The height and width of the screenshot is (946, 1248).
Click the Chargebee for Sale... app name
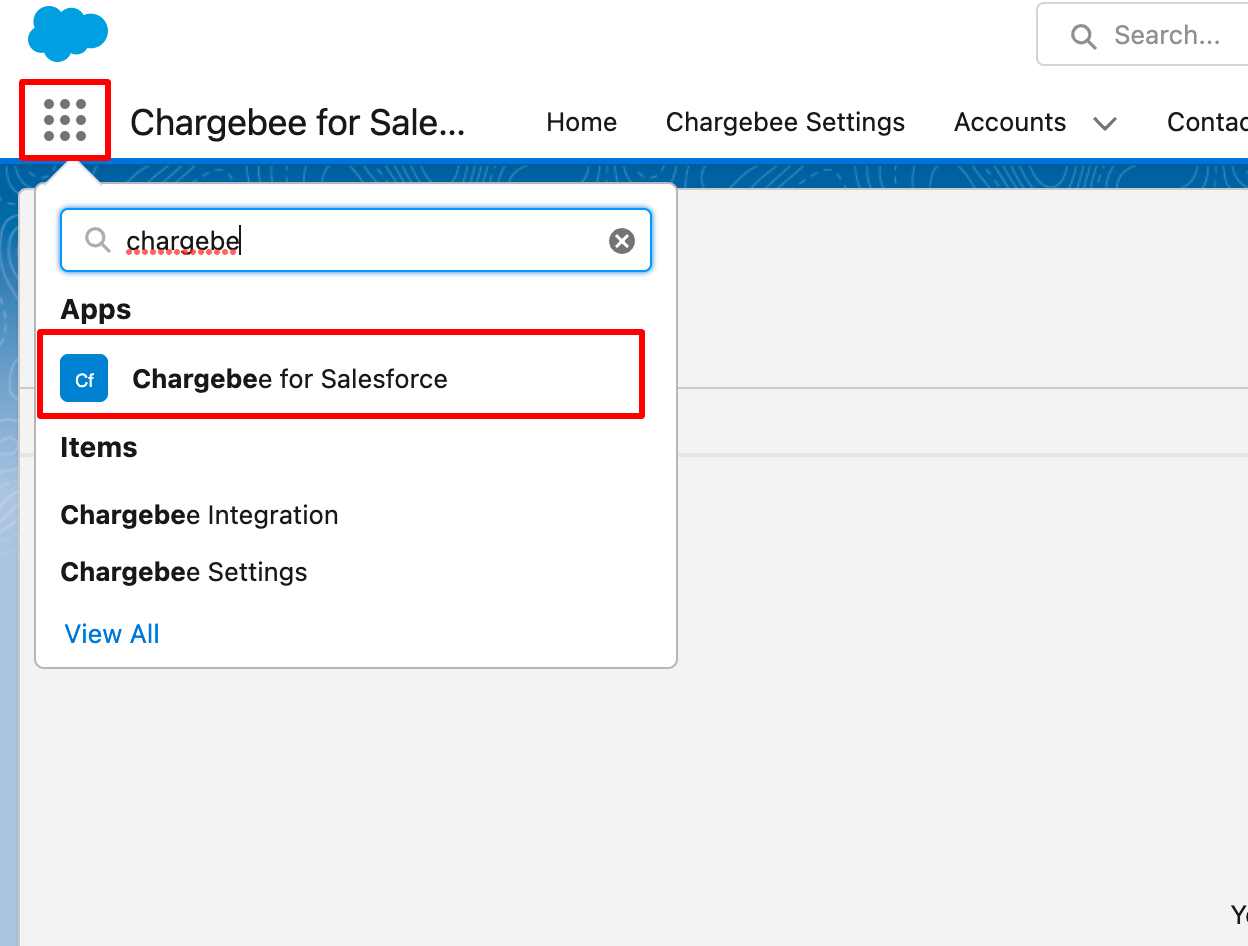[x=298, y=122]
